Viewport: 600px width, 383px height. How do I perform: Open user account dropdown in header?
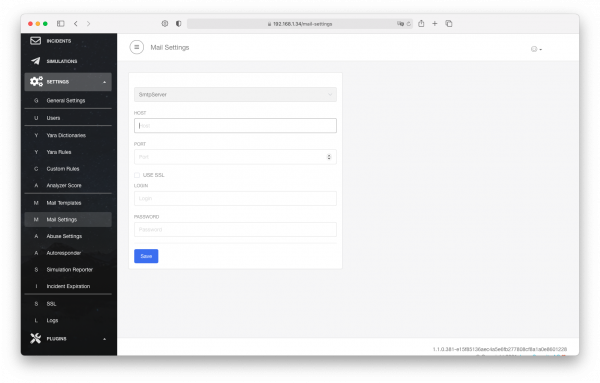tap(536, 49)
